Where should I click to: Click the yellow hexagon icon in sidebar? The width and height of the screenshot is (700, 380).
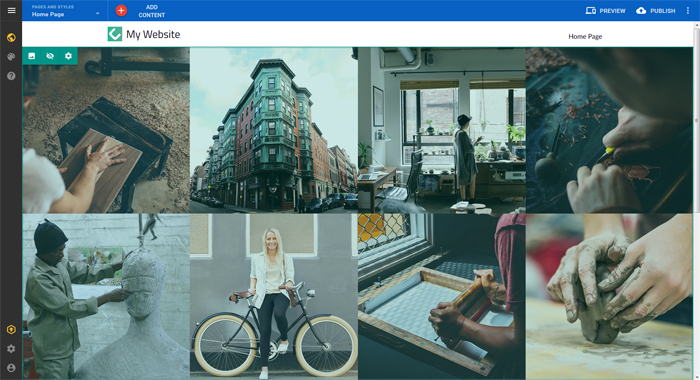coord(11,330)
